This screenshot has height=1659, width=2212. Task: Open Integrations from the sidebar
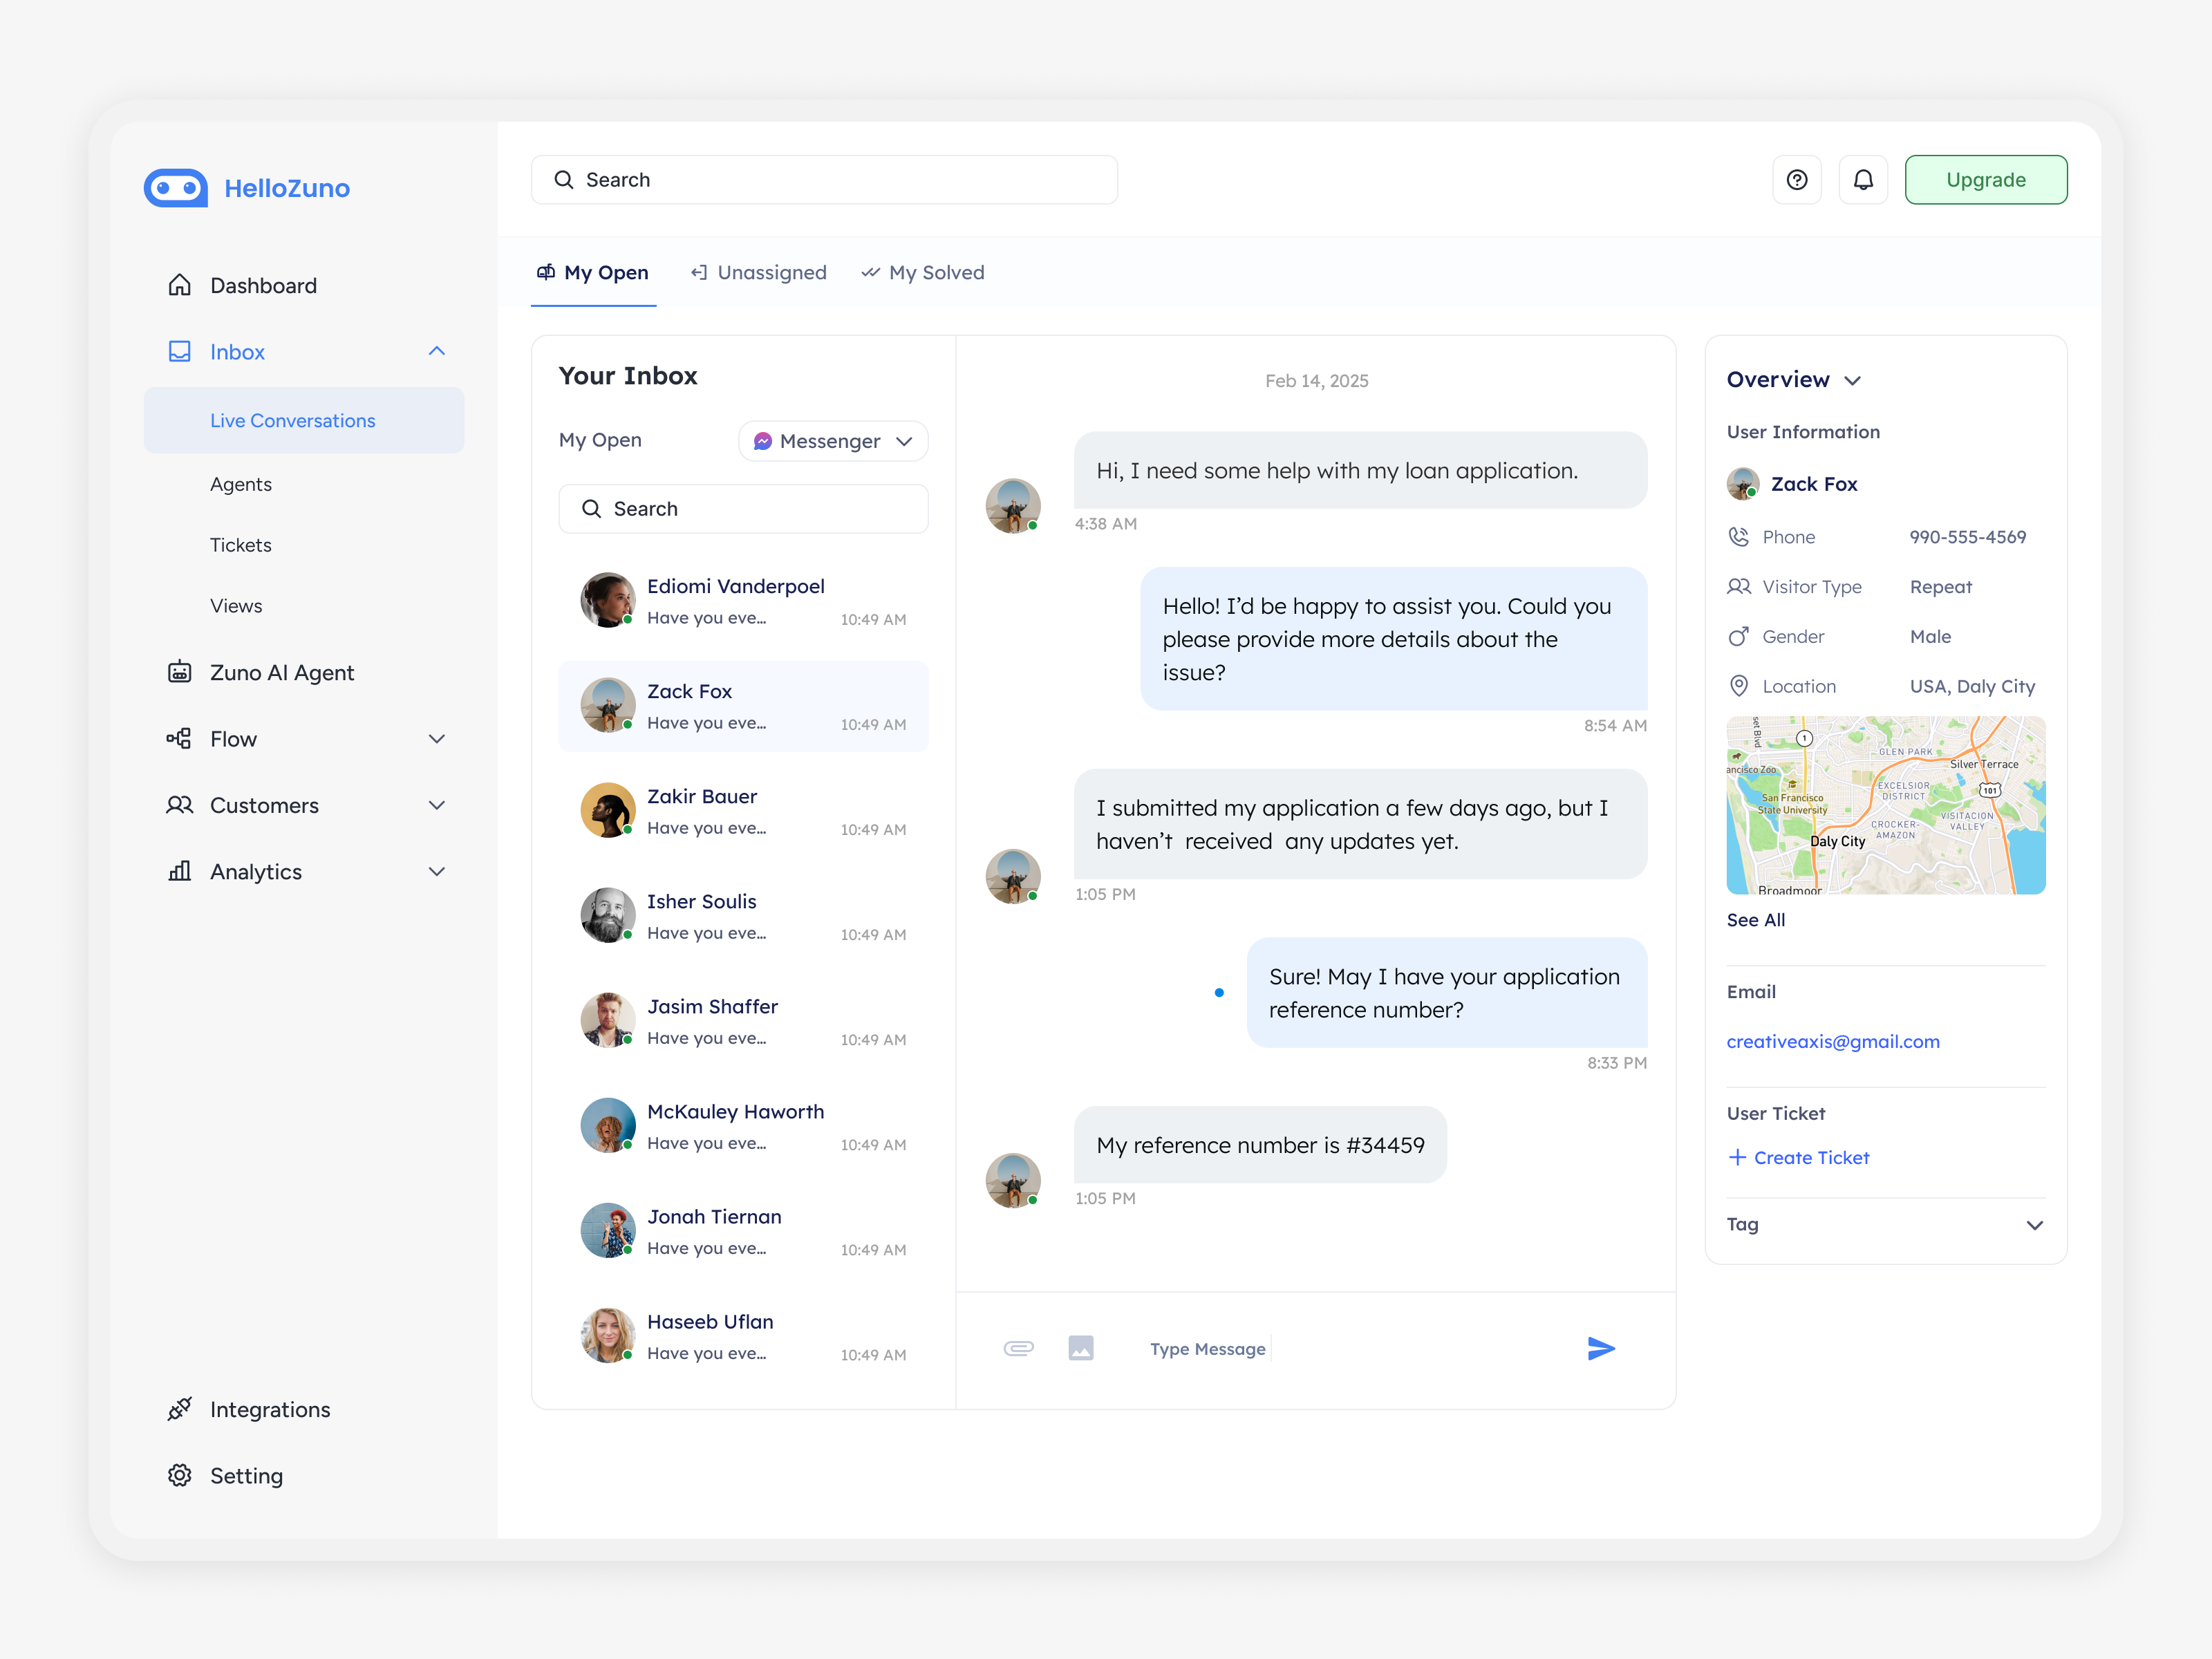269,1409
